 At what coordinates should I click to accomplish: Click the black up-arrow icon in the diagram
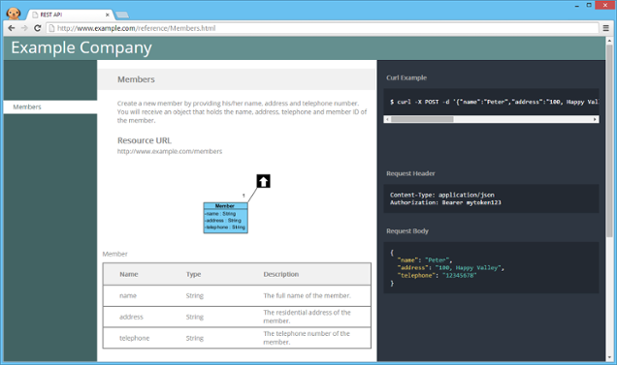(263, 181)
